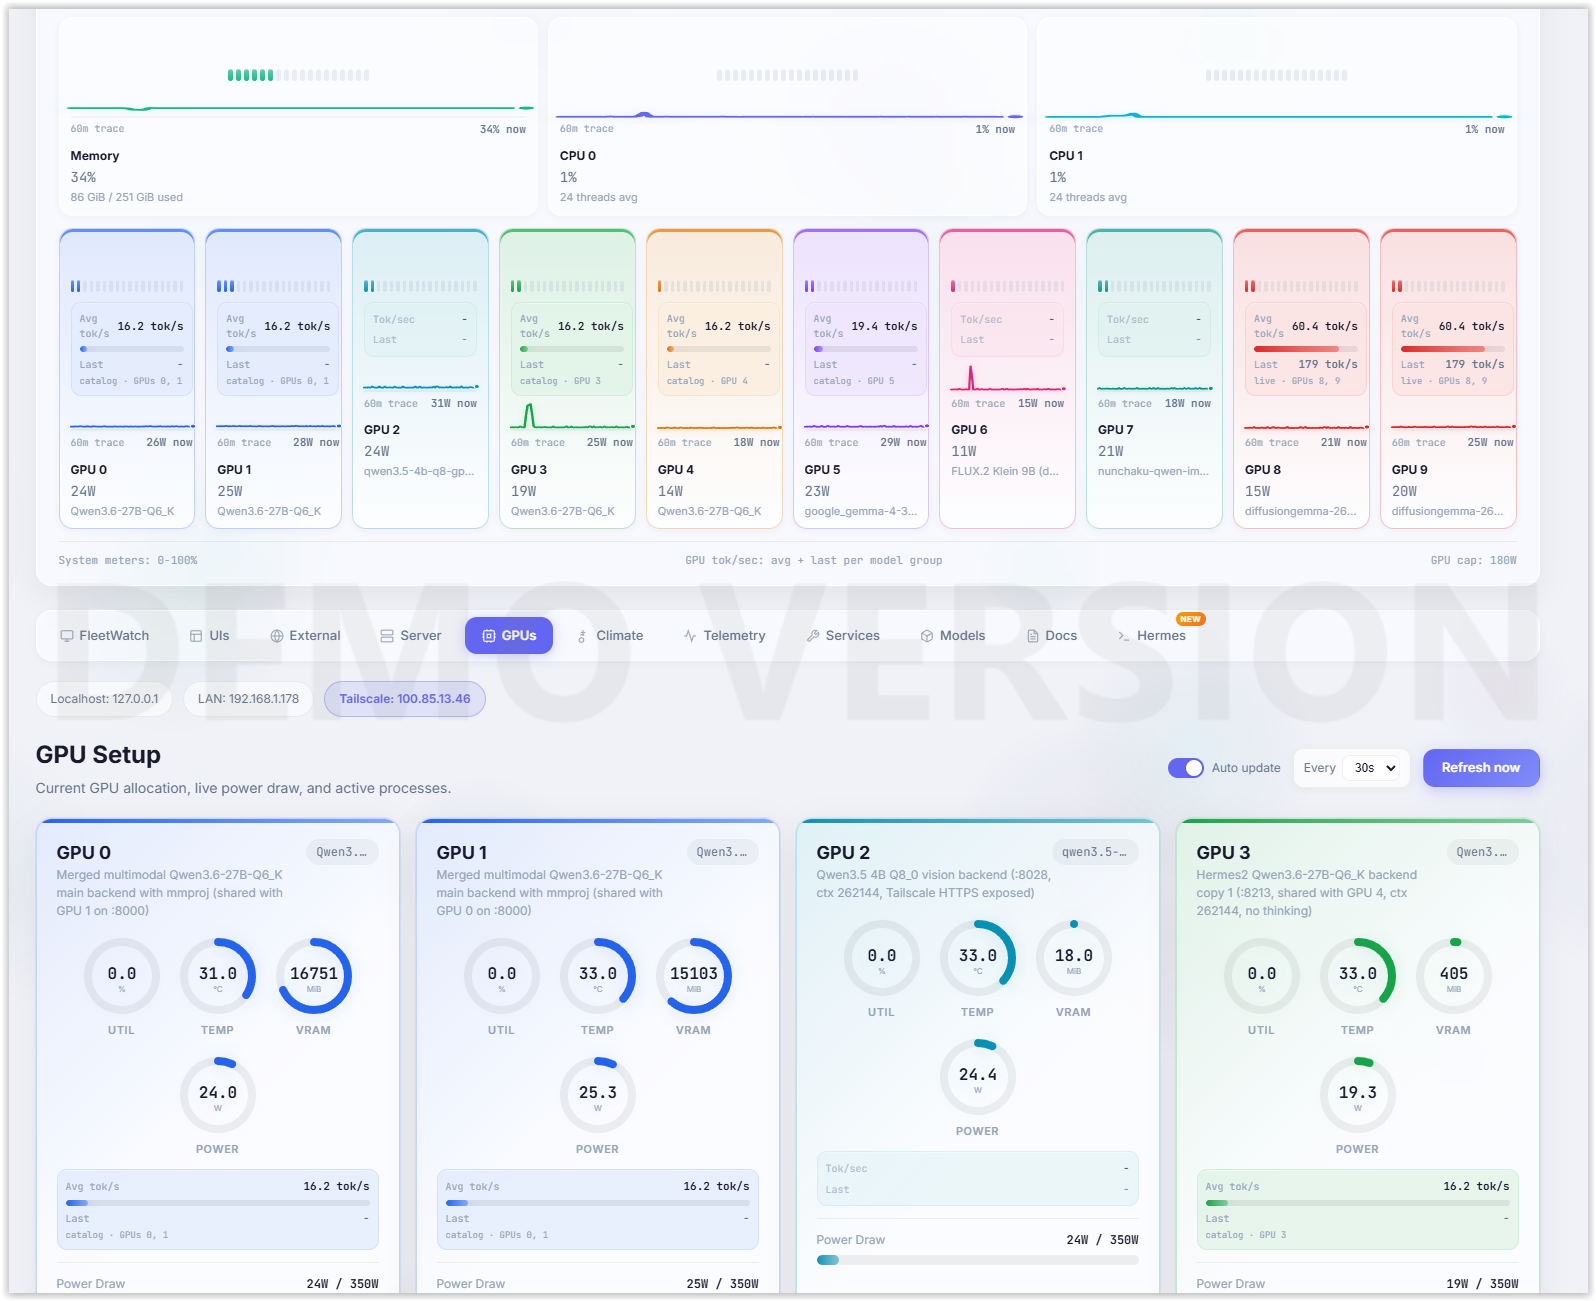Open the GPU 9 diffusiongemma mini card
1596x1301 pixels.
[1448, 379]
